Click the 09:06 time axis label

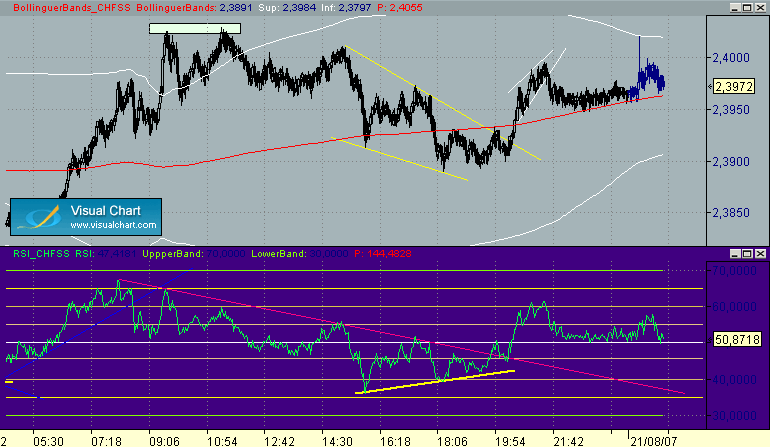pos(164,442)
